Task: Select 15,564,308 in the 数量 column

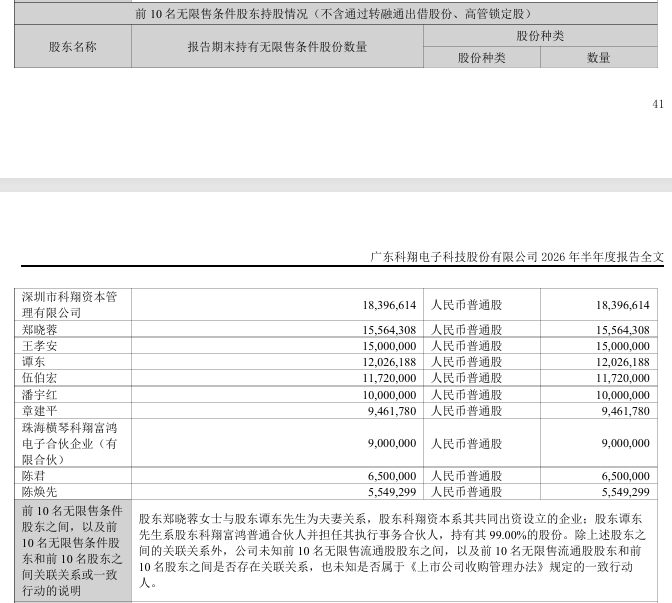Action: point(623,330)
